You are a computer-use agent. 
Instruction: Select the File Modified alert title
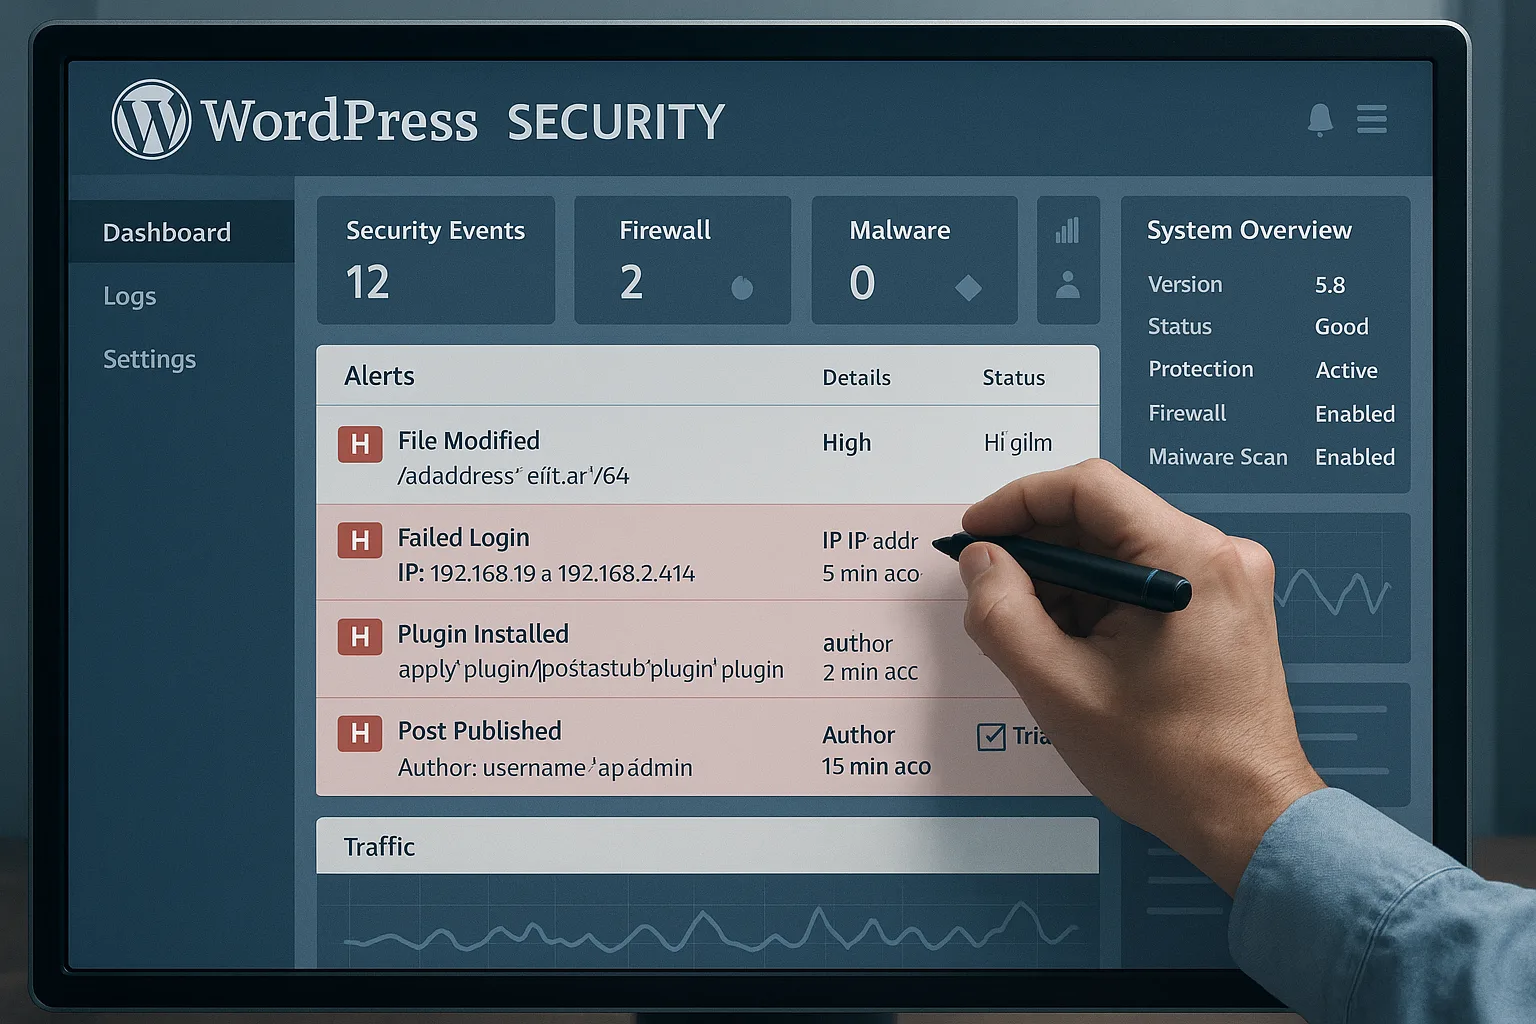coord(468,441)
